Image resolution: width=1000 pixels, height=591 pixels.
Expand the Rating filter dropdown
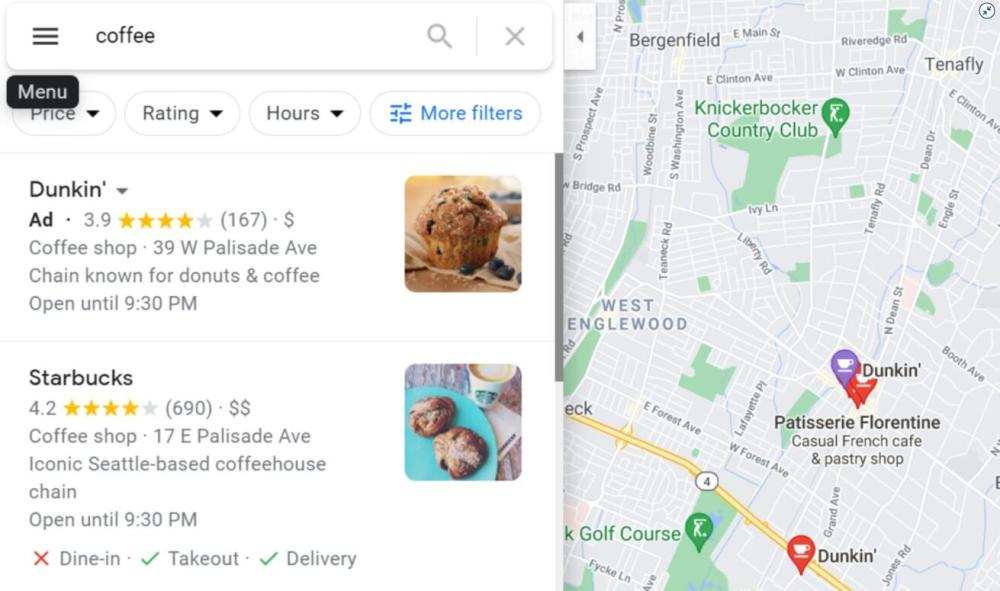(182, 113)
